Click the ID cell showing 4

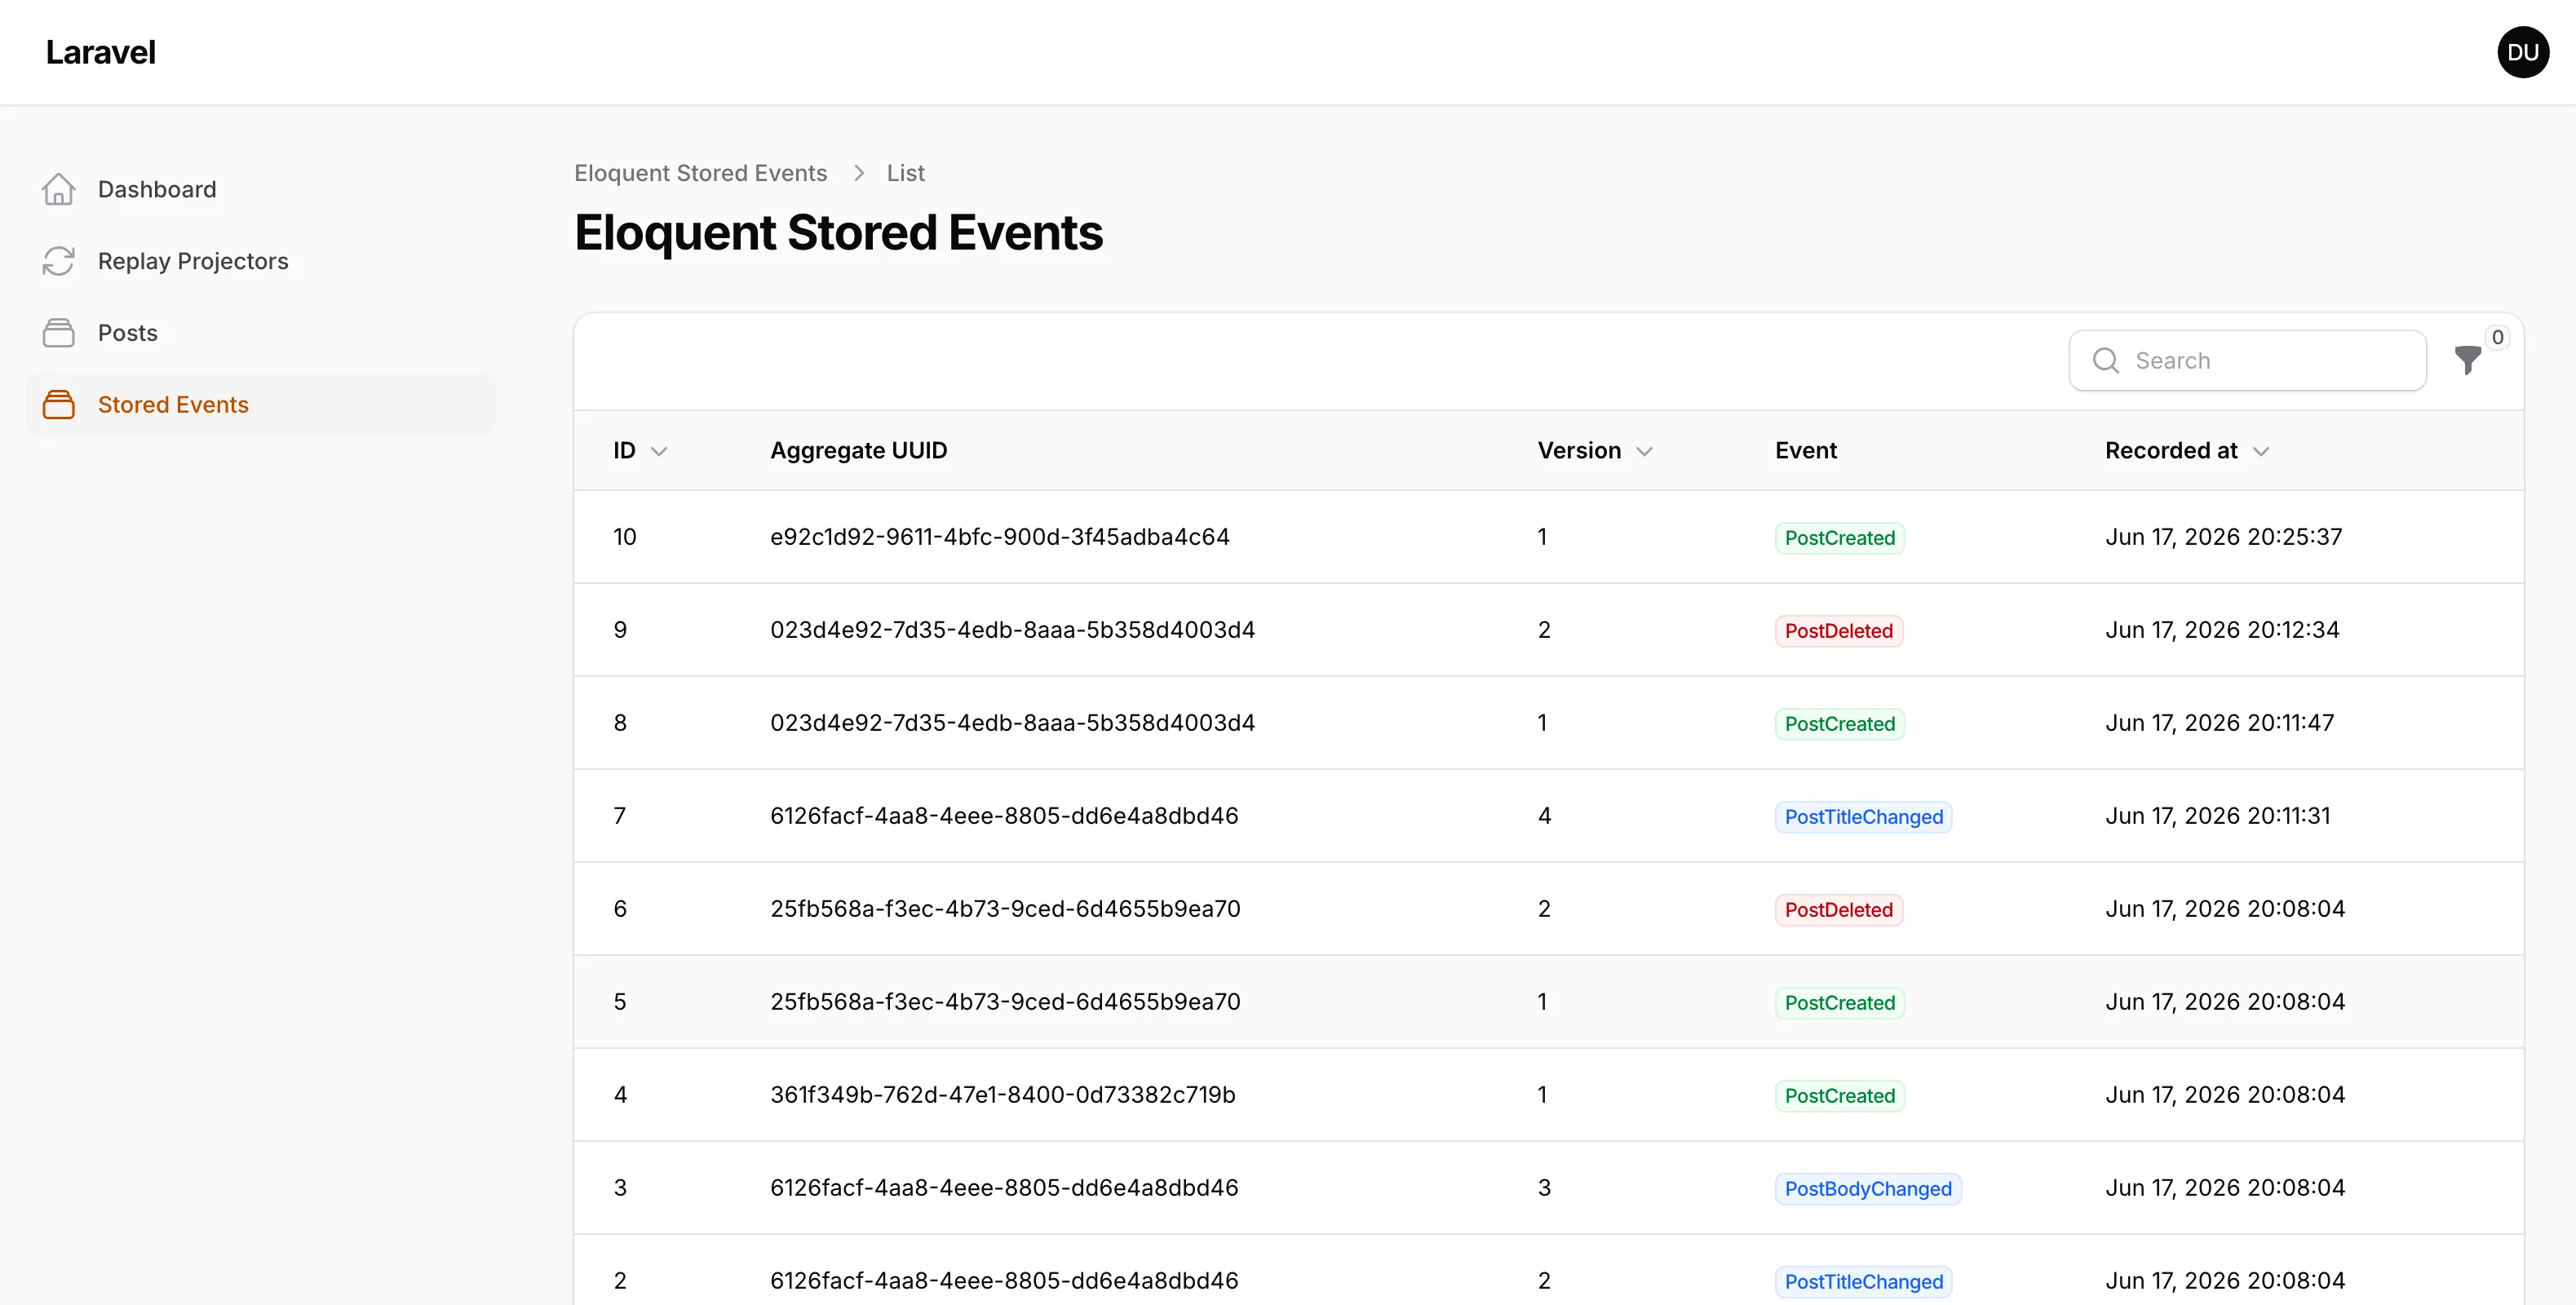point(620,1095)
